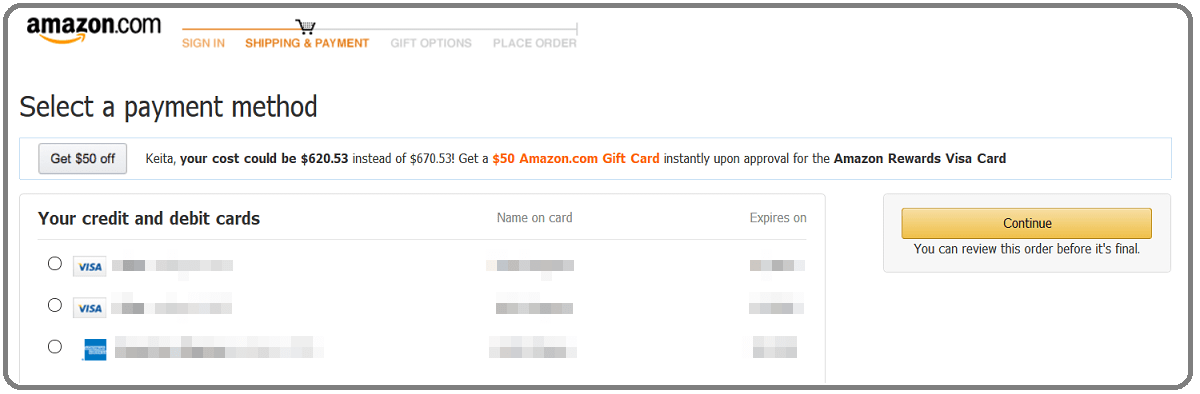
Task: Click the first Visa card logo
Action: pyautogui.click(x=89, y=266)
